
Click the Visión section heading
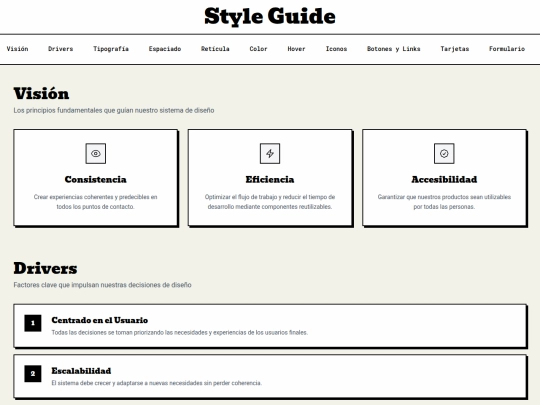[41, 94]
